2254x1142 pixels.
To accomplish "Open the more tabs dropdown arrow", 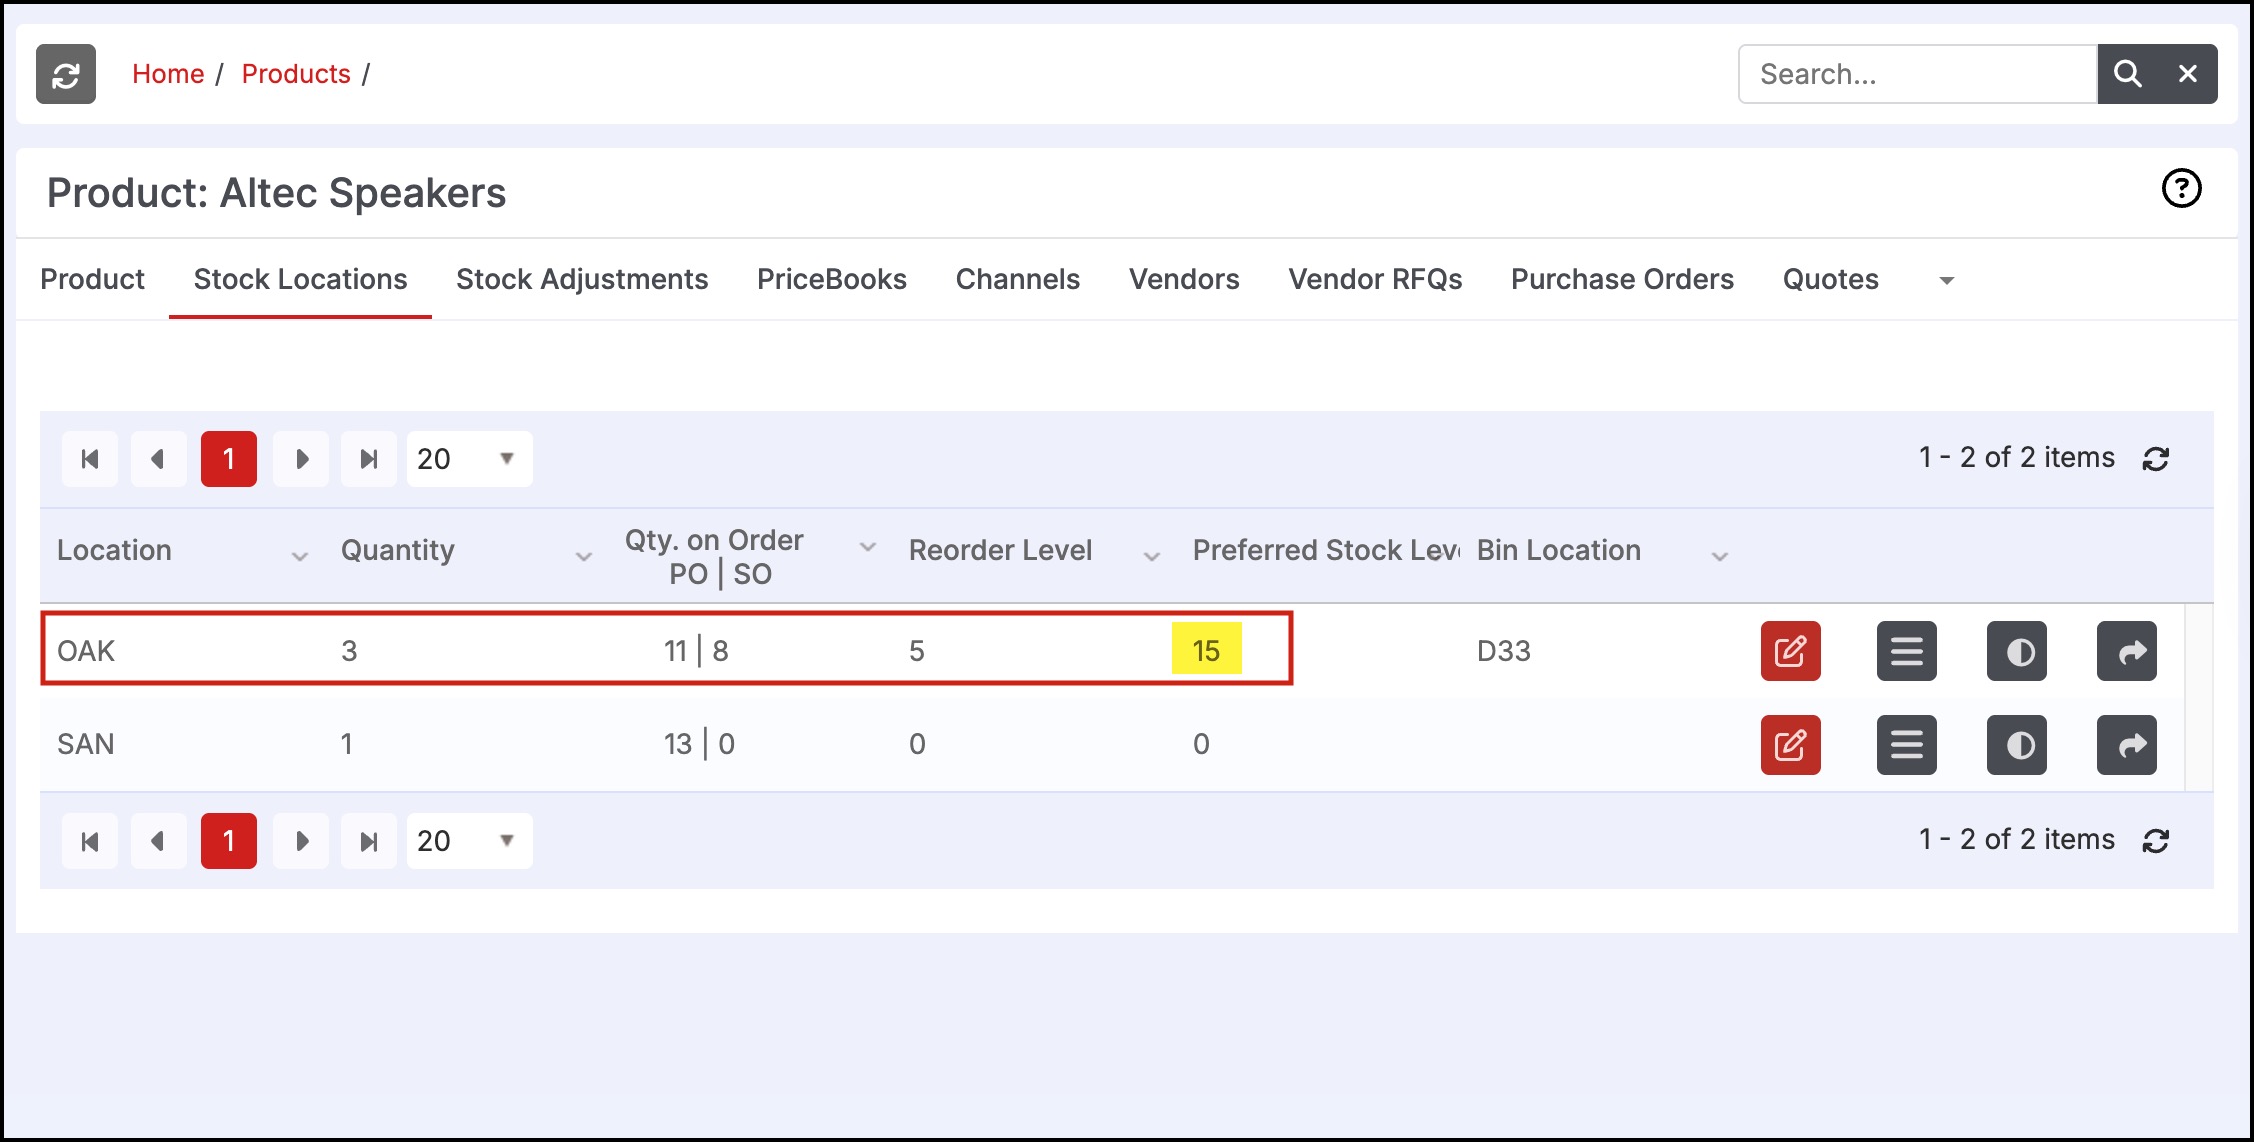I will 1946,281.
